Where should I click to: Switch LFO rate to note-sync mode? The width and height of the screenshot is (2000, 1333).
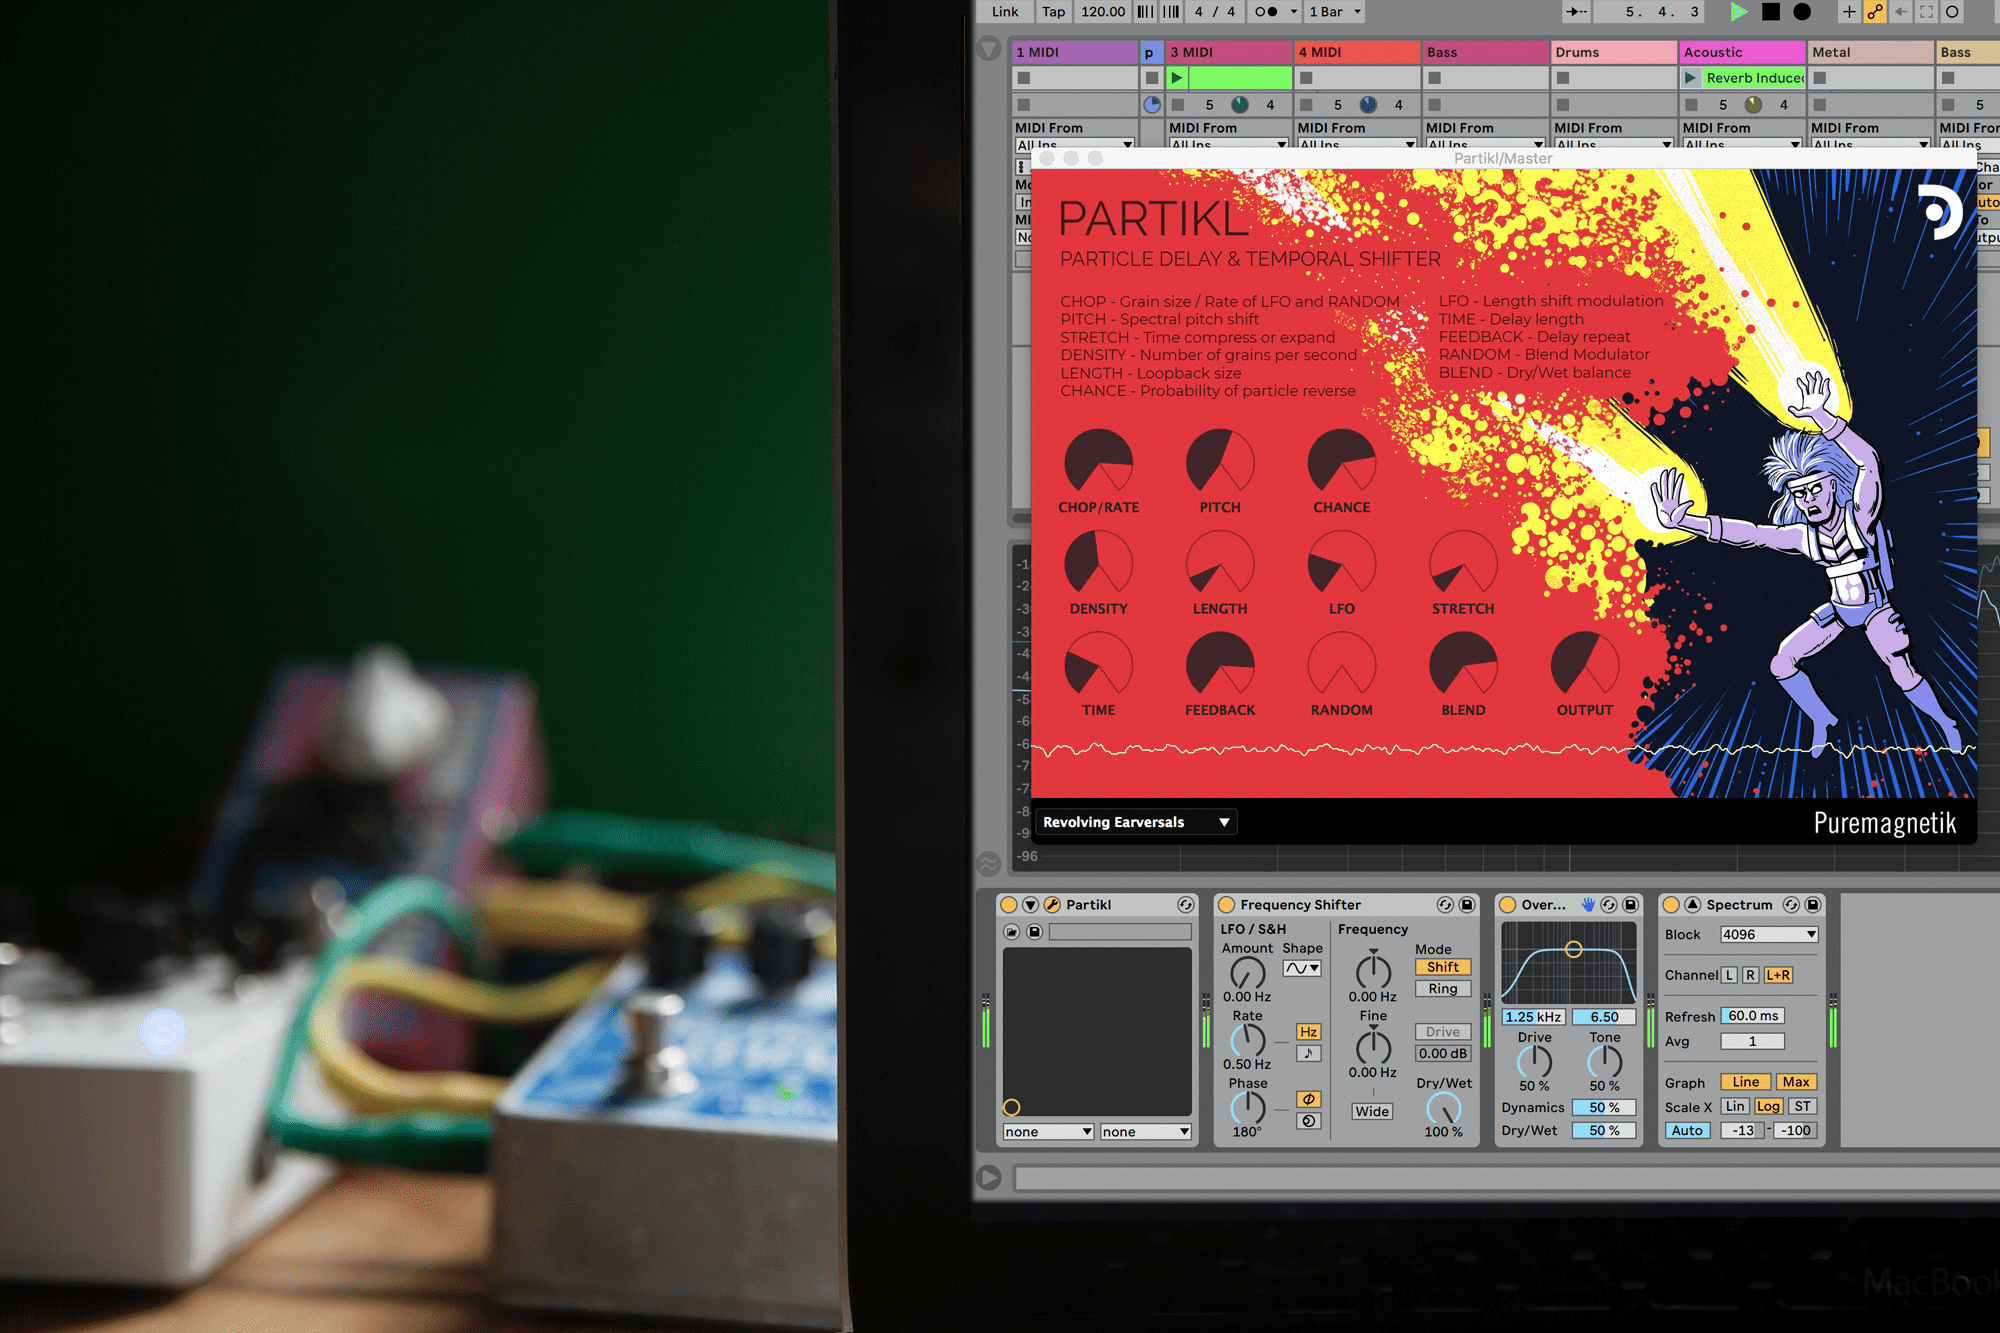pos(1308,1053)
